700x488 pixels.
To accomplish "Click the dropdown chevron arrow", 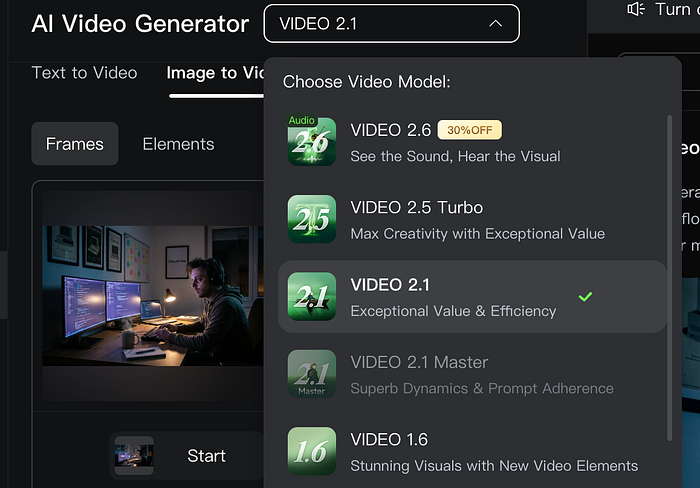I will pos(496,23).
